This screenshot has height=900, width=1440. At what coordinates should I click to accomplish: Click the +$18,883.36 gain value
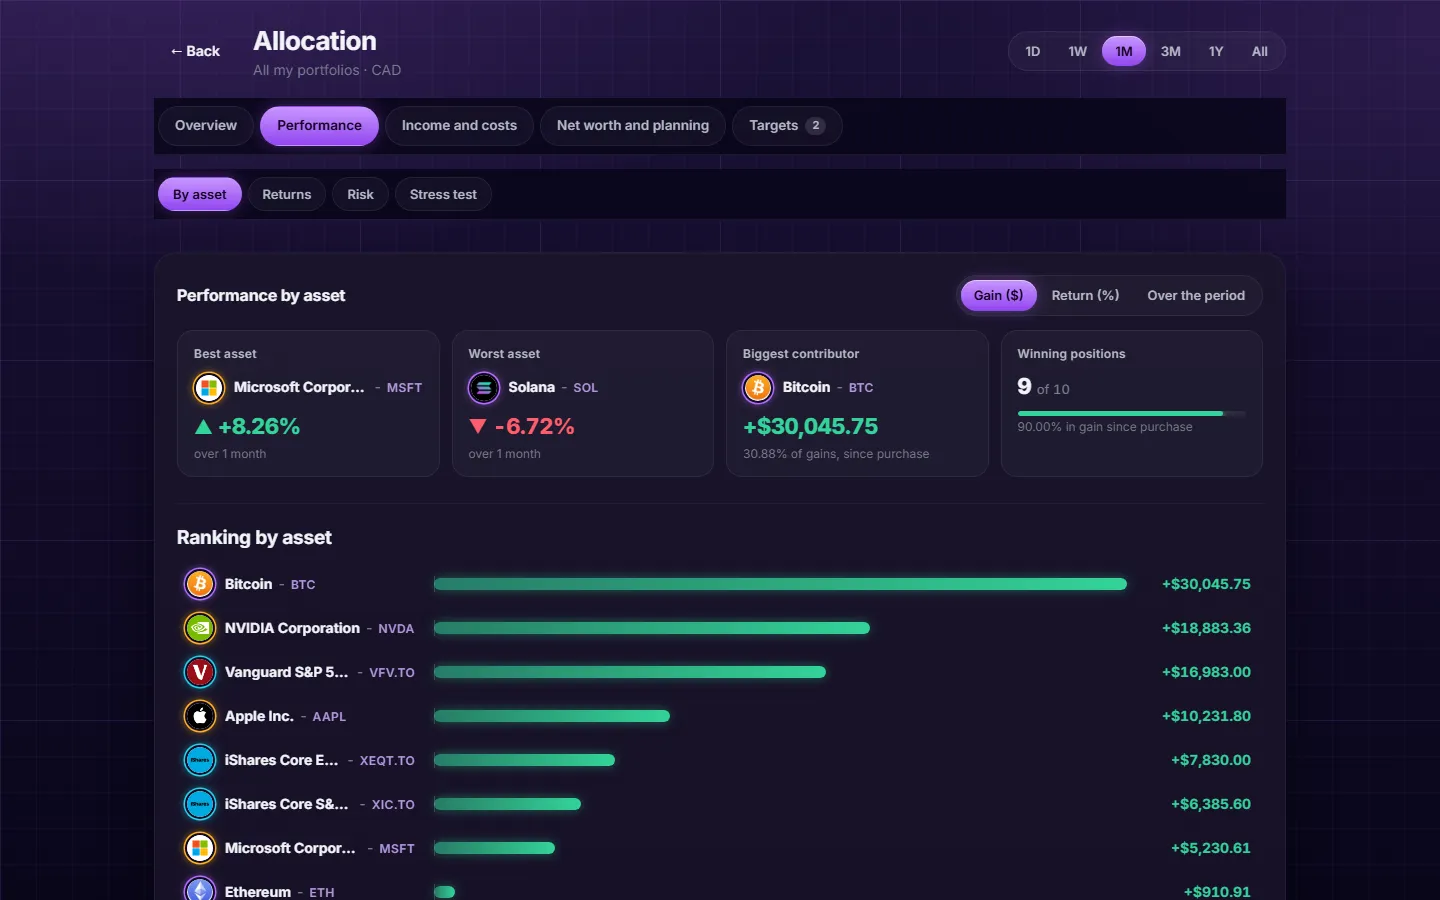[1206, 628]
